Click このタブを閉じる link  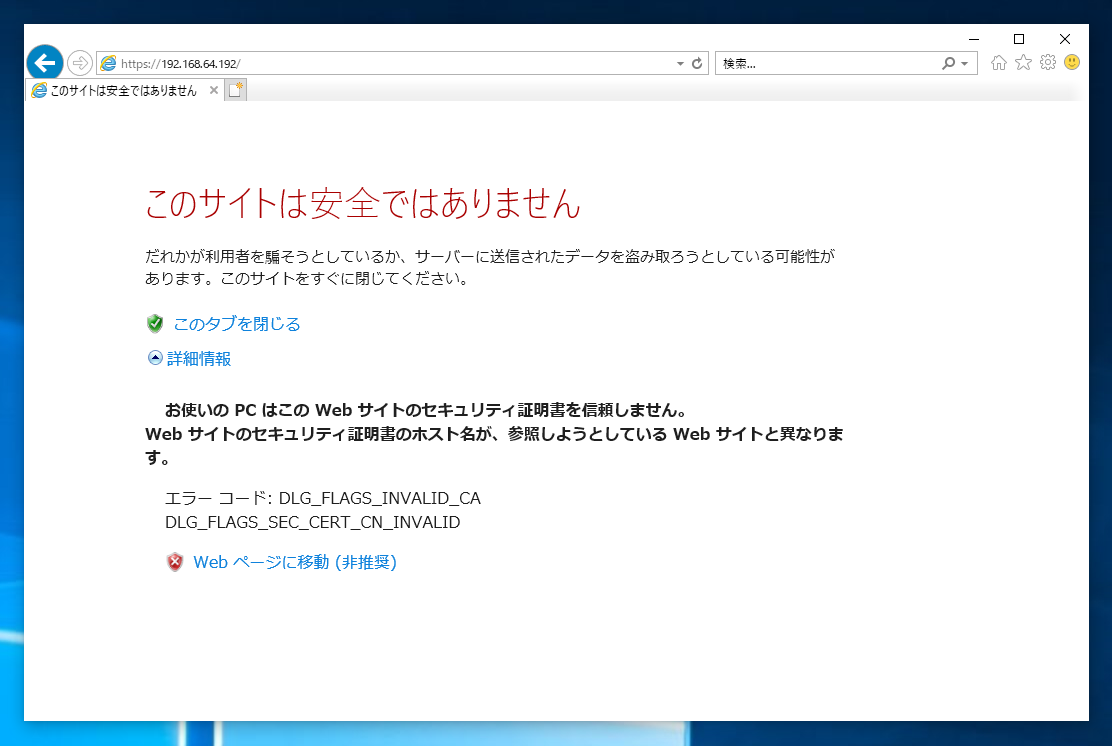pyautogui.click(x=237, y=324)
